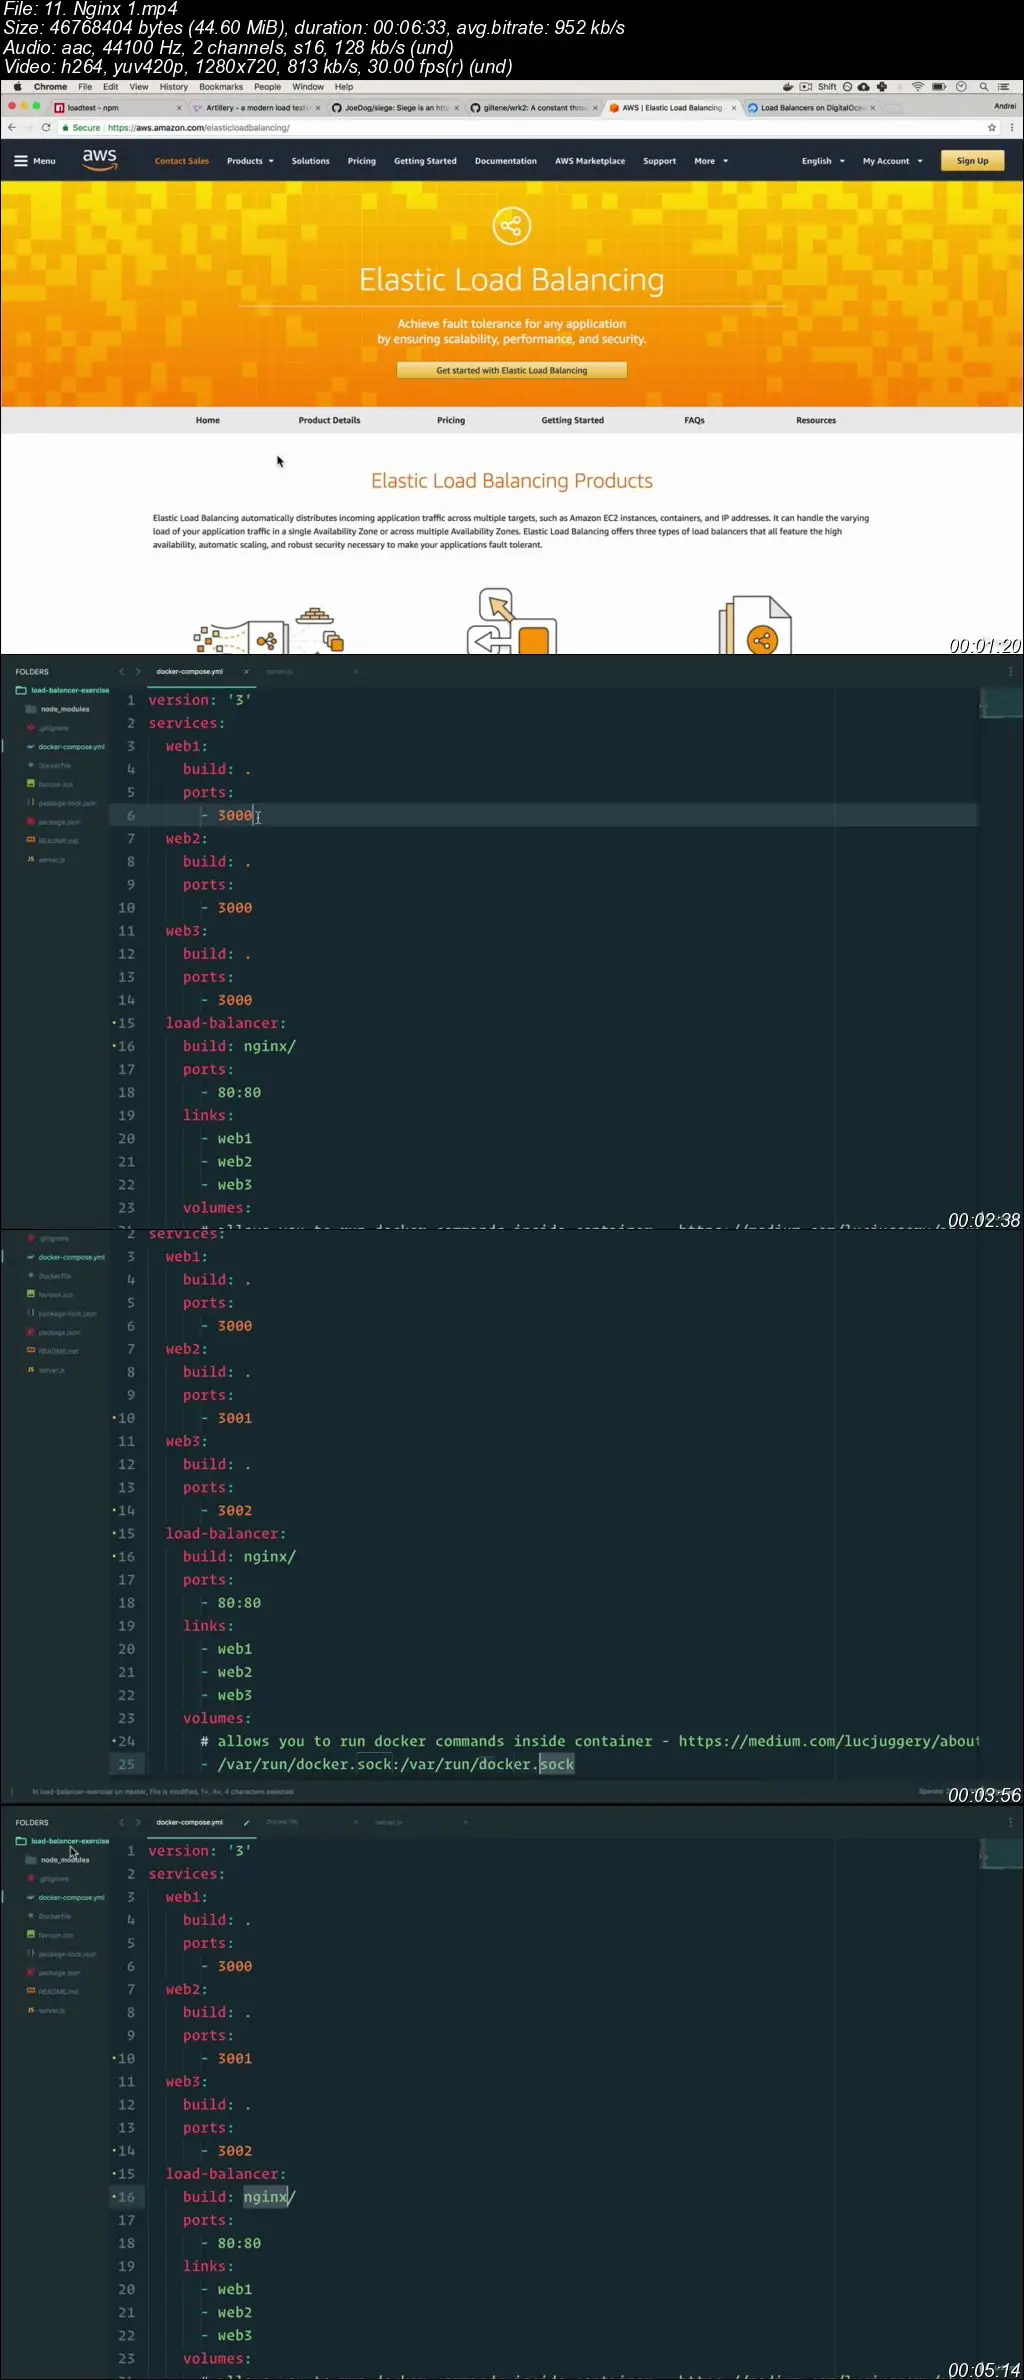Viewport: 1024px width, 2380px height.
Task: Bookmark the page with the star icon
Action: tap(992, 128)
